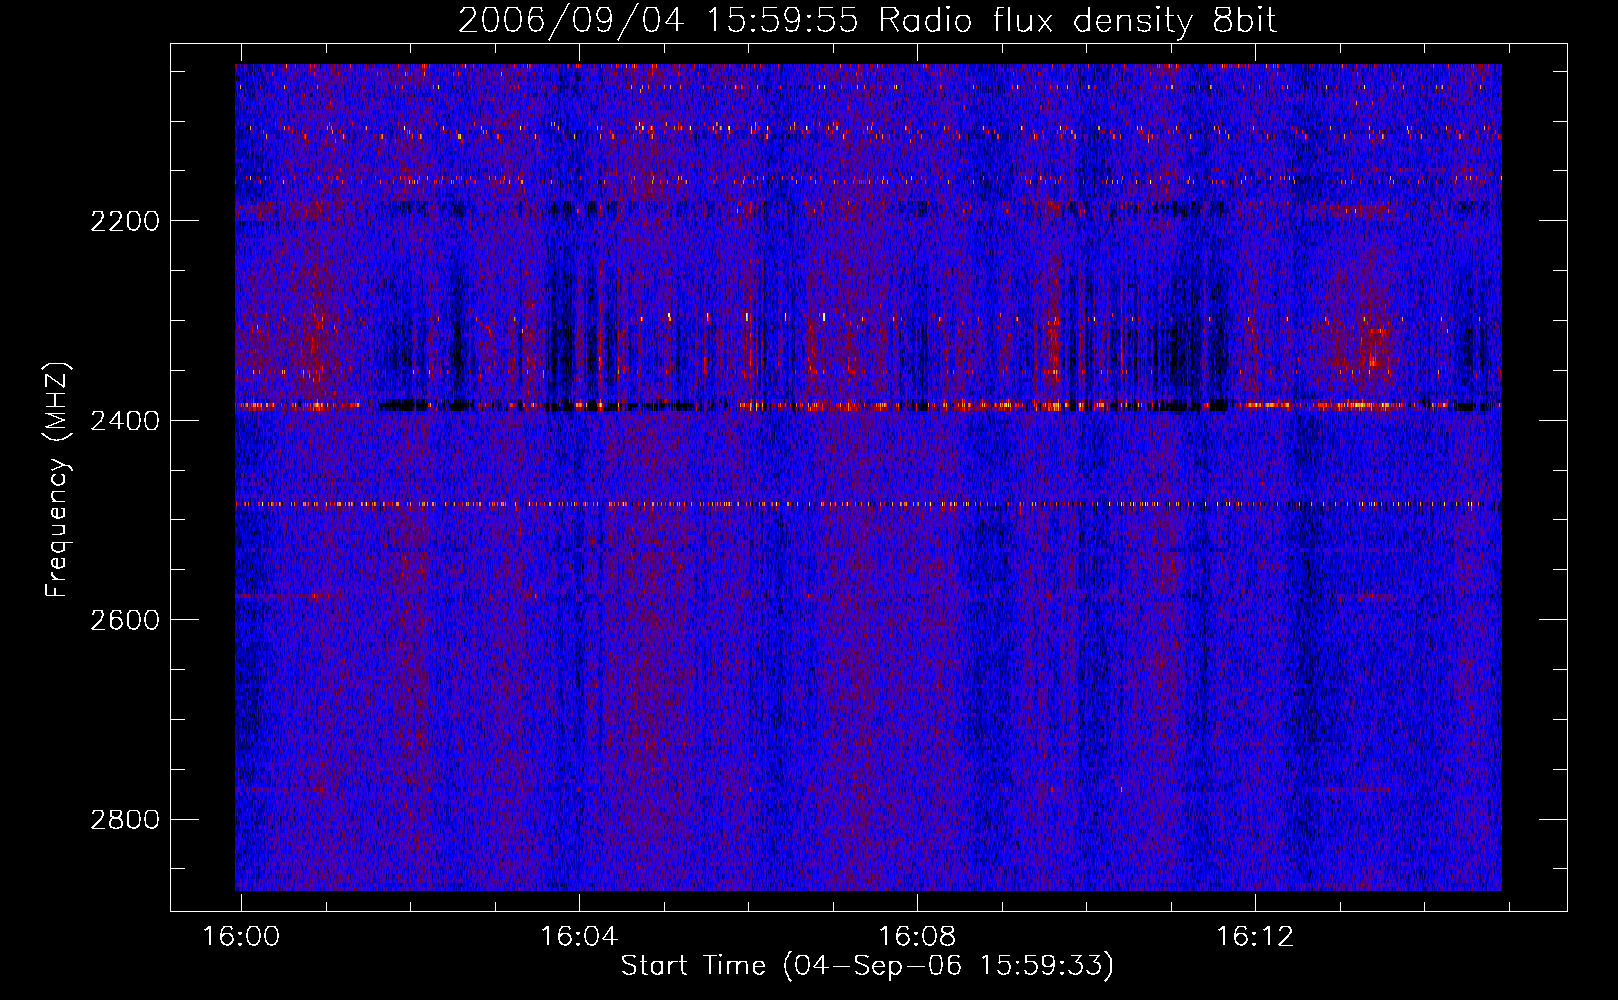Click the 2400 frequency tick label
This screenshot has height=1000, width=1618.
(125, 421)
